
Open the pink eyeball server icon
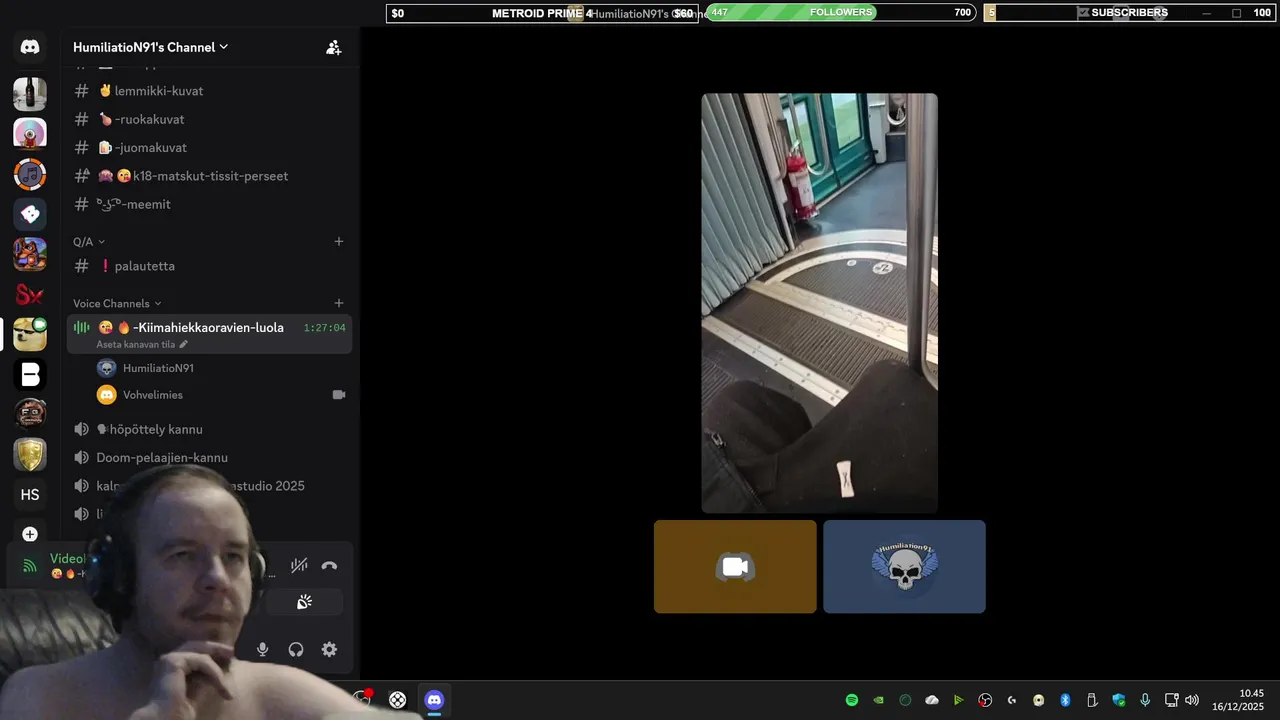[30, 134]
